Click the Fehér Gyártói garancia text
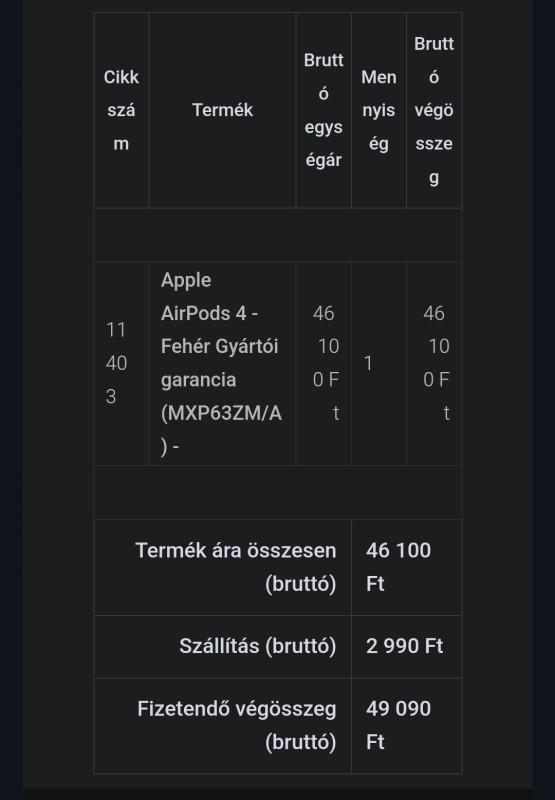This screenshot has width=555, height=800. click(x=219, y=363)
